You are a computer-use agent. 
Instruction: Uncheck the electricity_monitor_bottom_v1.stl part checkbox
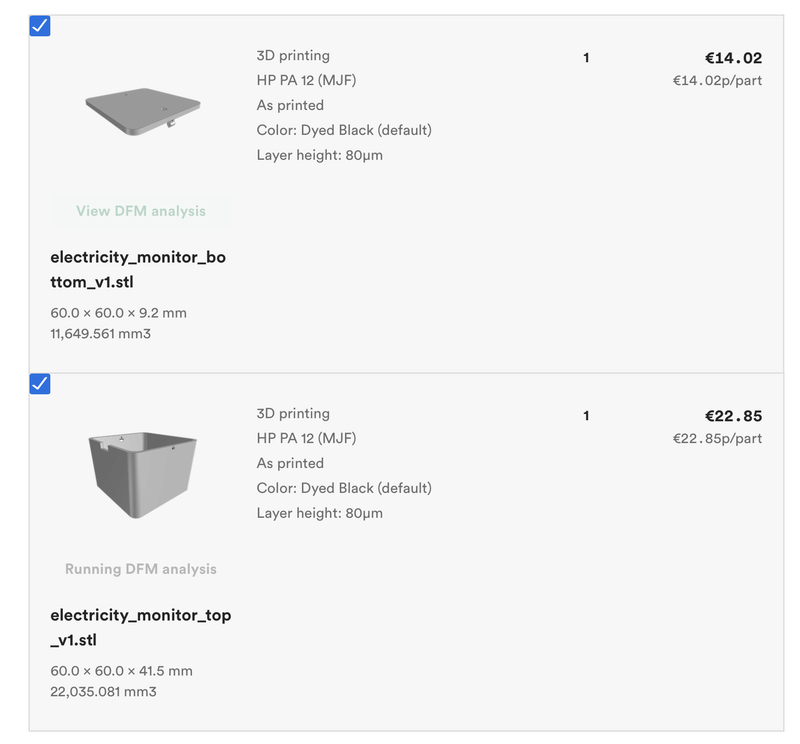[x=40, y=26]
